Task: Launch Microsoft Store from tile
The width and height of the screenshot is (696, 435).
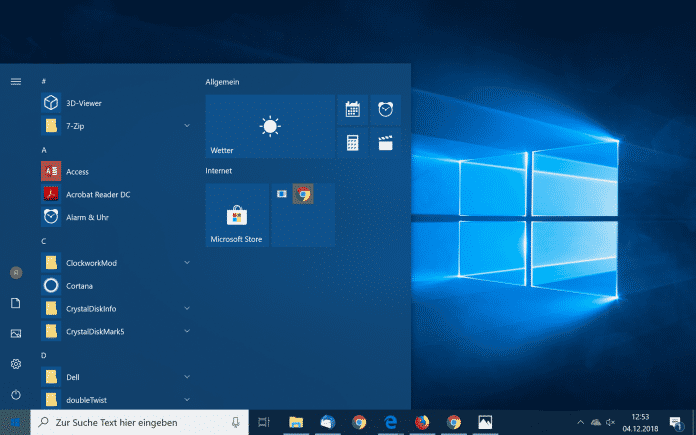Action: coord(237,215)
